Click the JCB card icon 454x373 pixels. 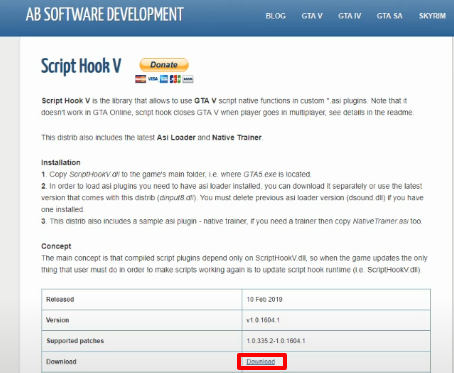tap(175, 79)
